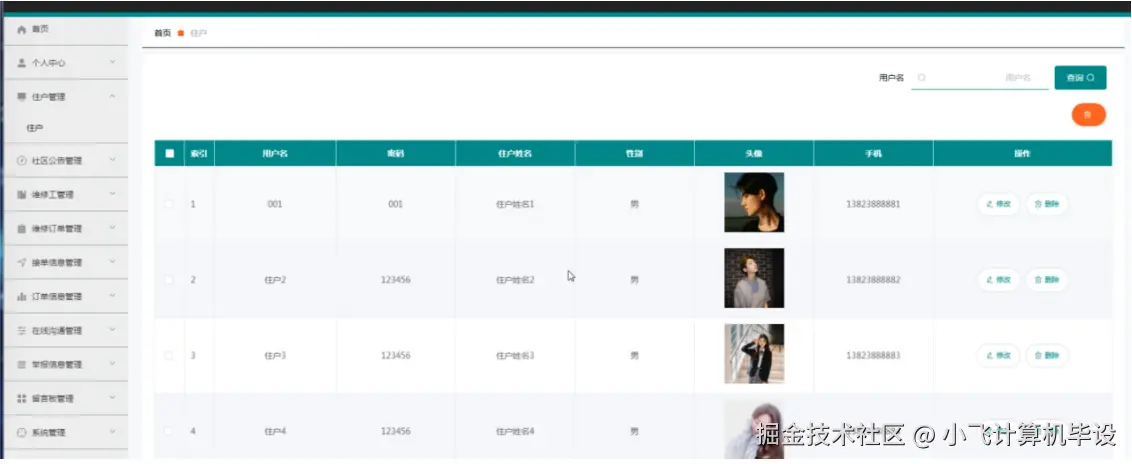
Task: Click the 住户姓名4 cell
Action: click(x=515, y=432)
